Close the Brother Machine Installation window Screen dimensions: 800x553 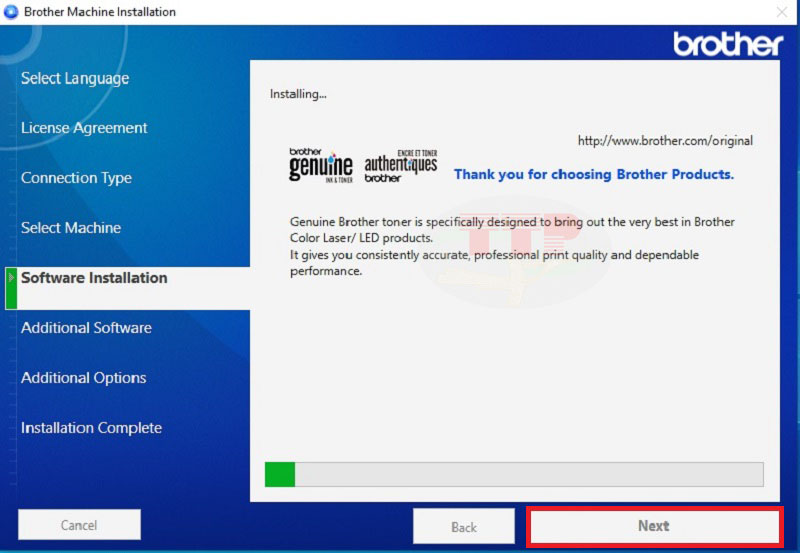781,12
